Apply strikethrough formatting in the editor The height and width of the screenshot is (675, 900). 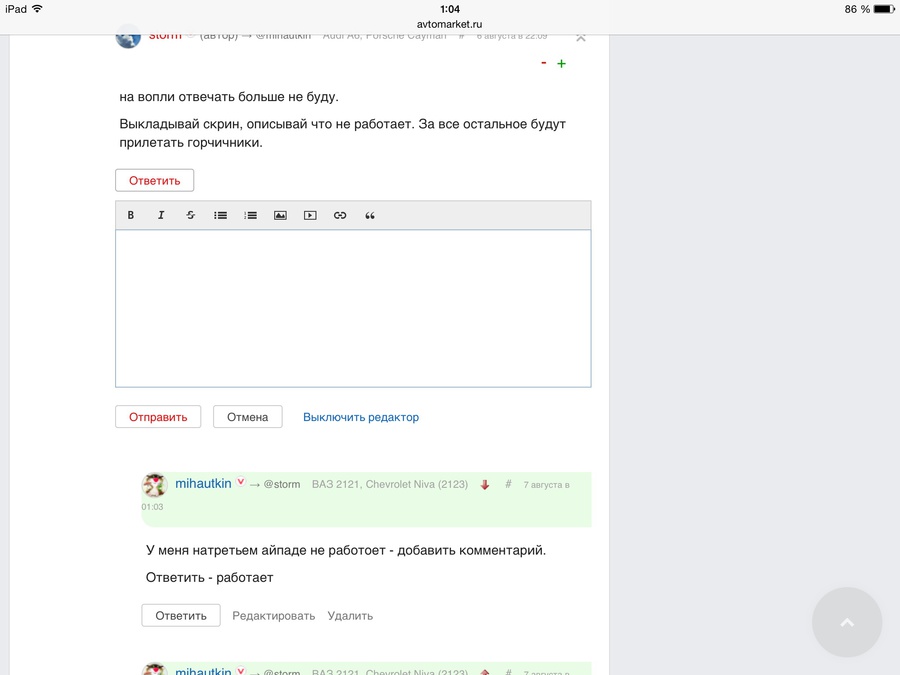click(191, 215)
